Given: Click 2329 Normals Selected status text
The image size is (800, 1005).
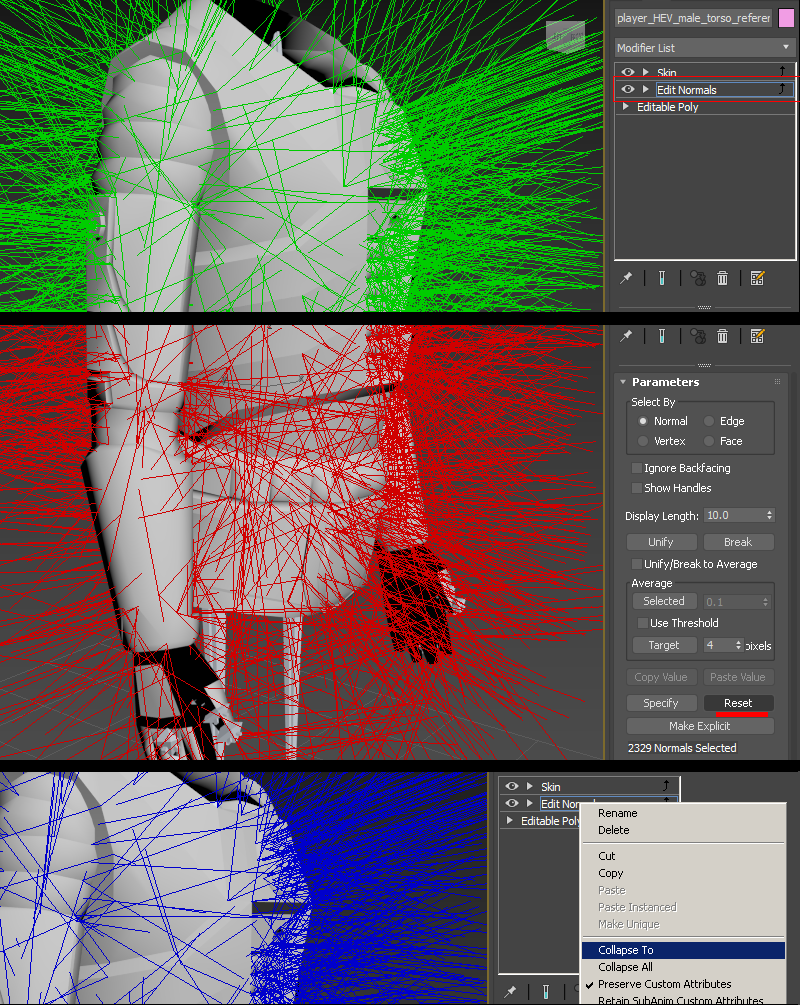Looking at the screenshot, I should click(682, 748).
